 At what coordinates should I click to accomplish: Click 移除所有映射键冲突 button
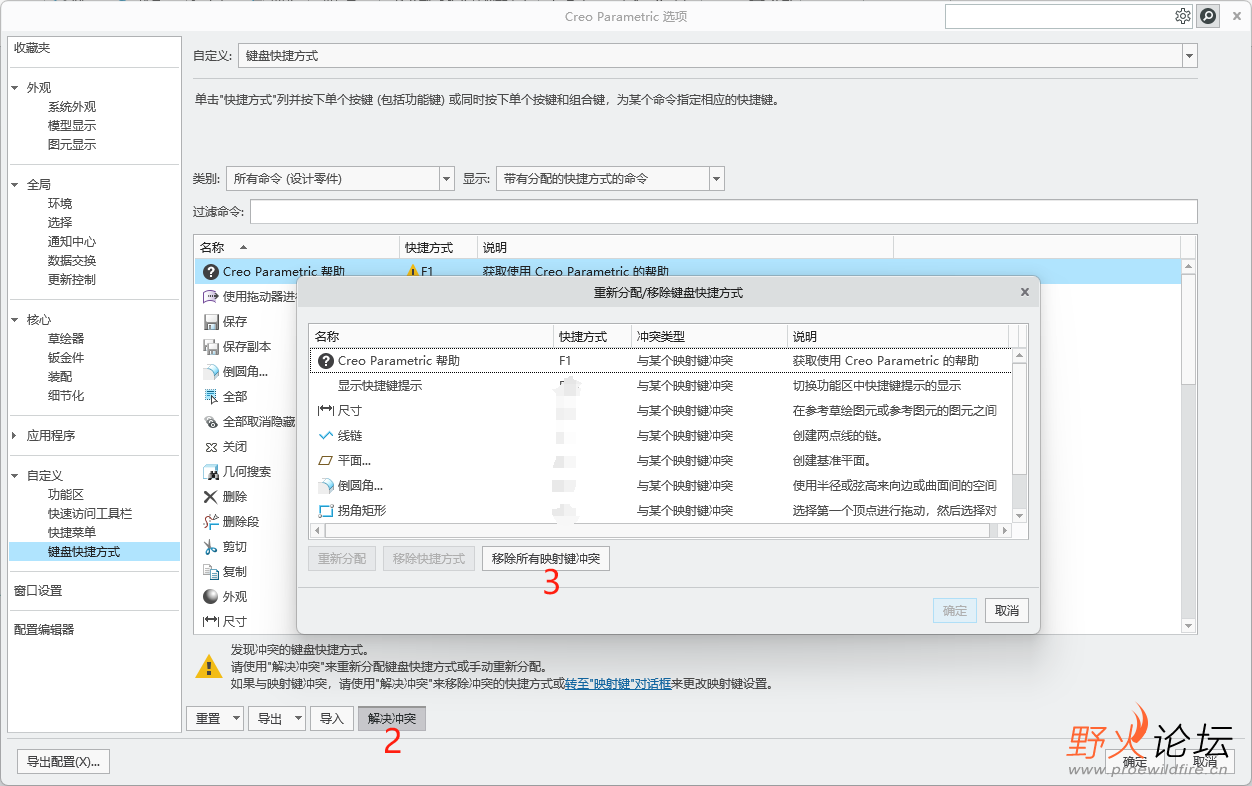point(546,559)
